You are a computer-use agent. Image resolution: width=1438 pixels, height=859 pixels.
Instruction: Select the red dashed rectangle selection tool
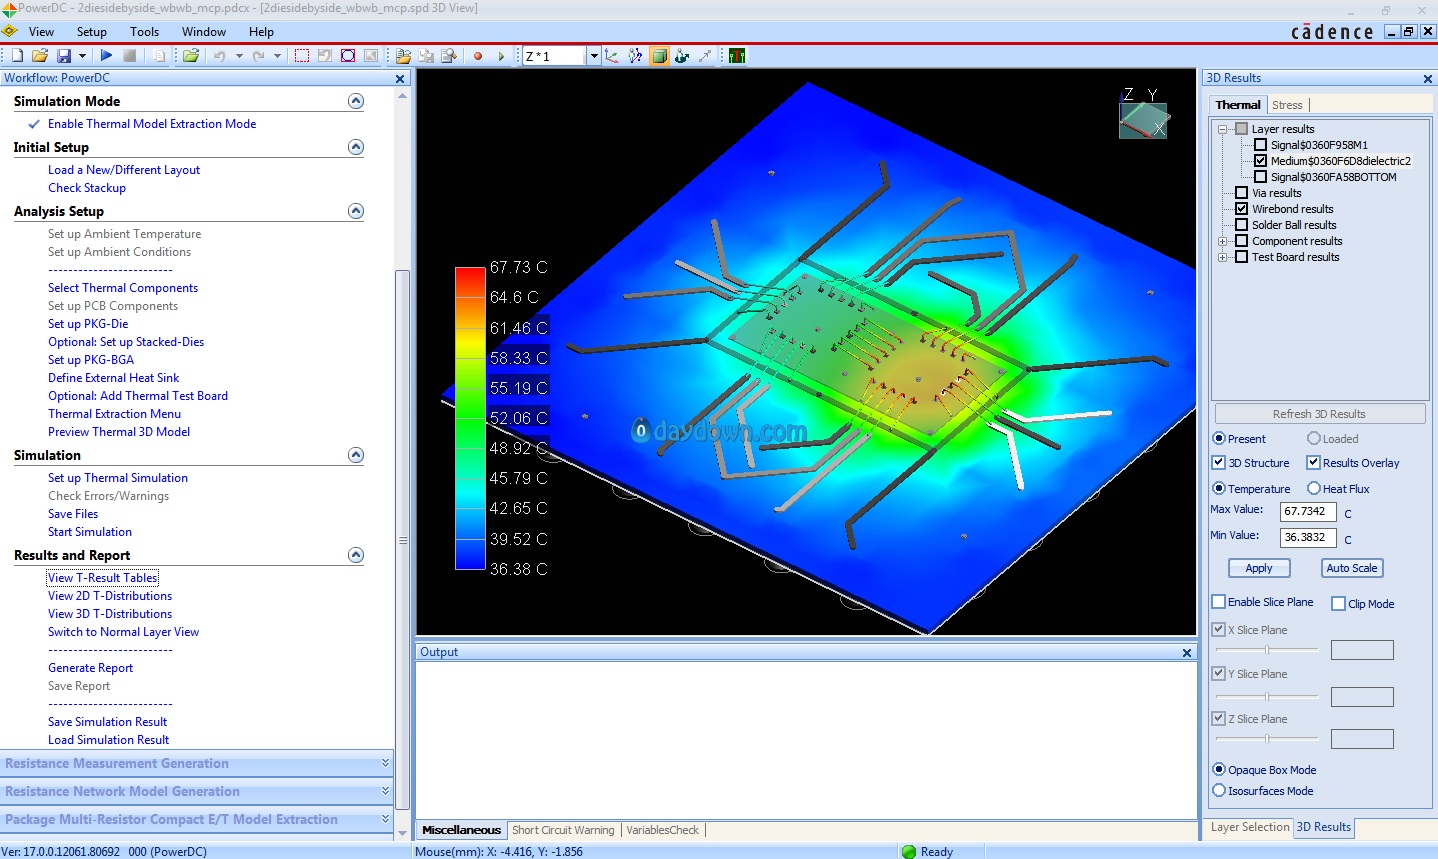click(x=302, y=56)
